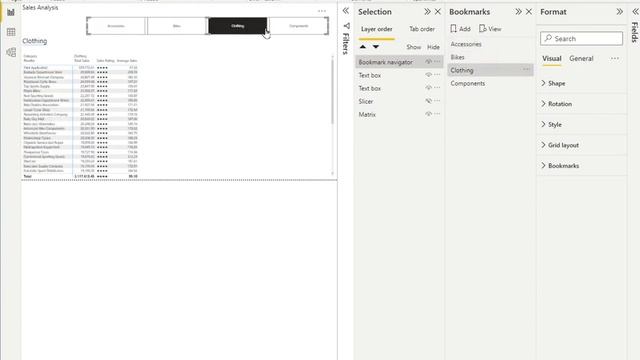Open second Text box layer options

[438, 88]
